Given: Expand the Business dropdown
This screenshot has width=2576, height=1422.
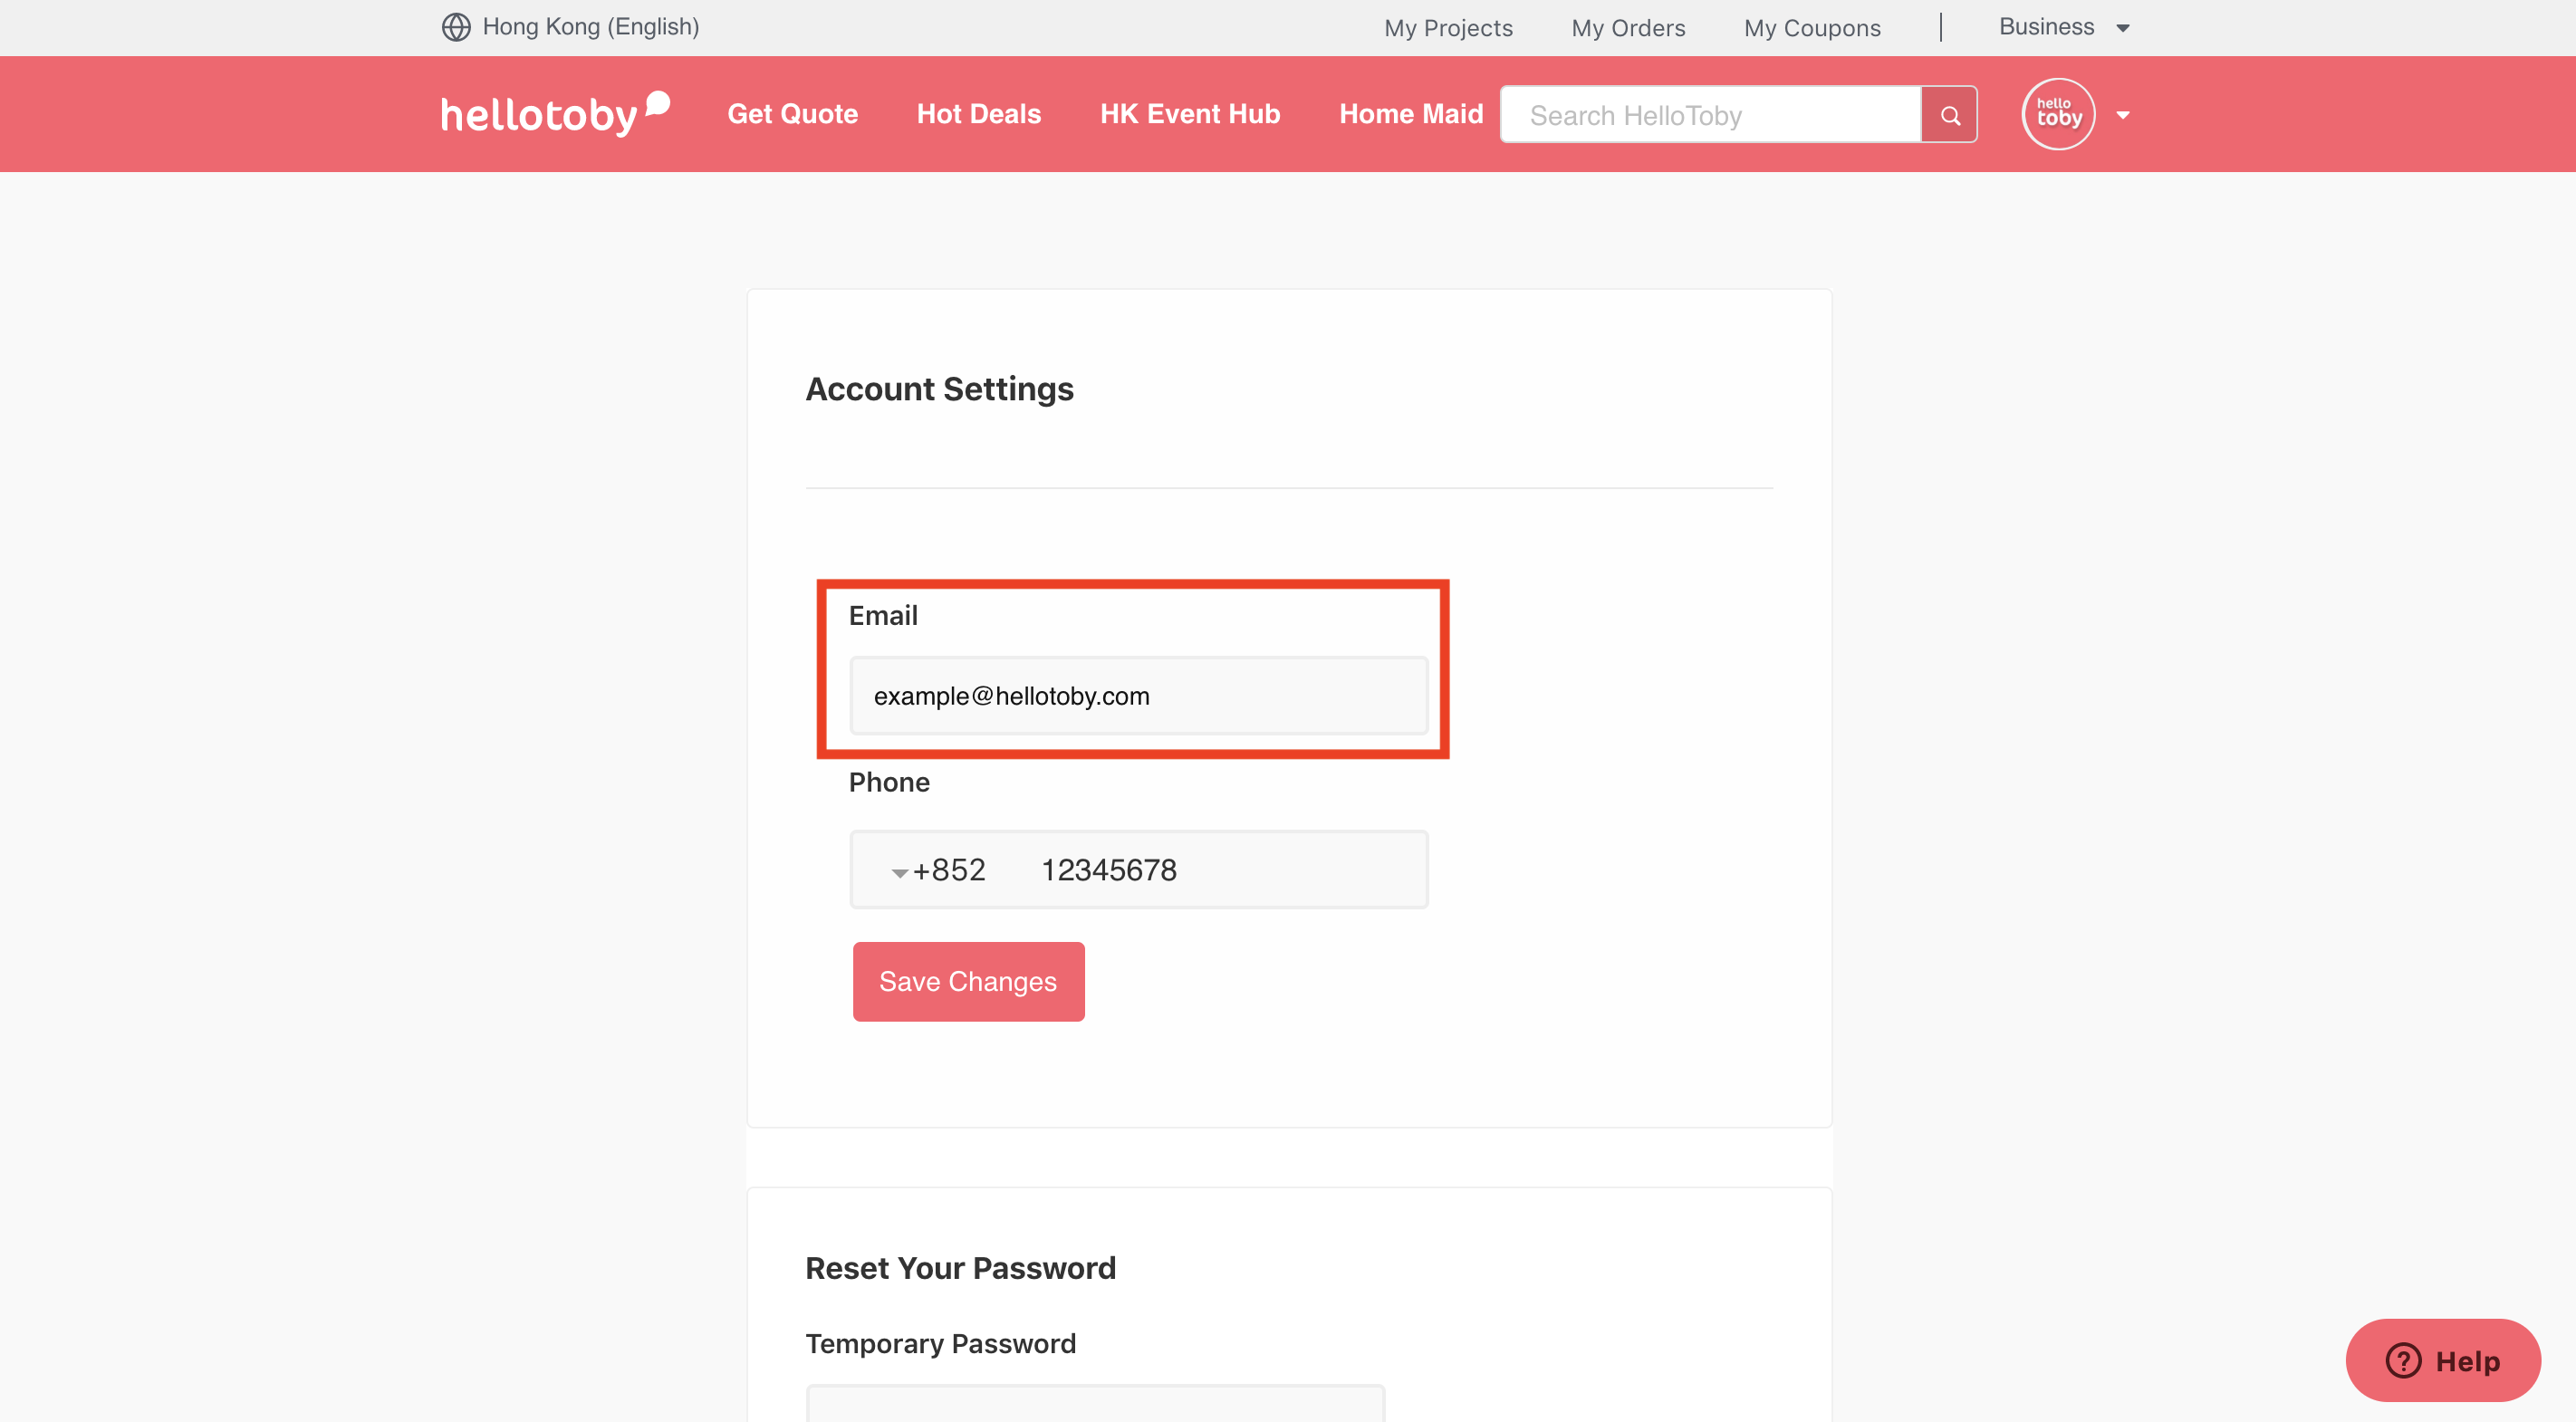Looking at the screenshot, I should (2064, 27).
